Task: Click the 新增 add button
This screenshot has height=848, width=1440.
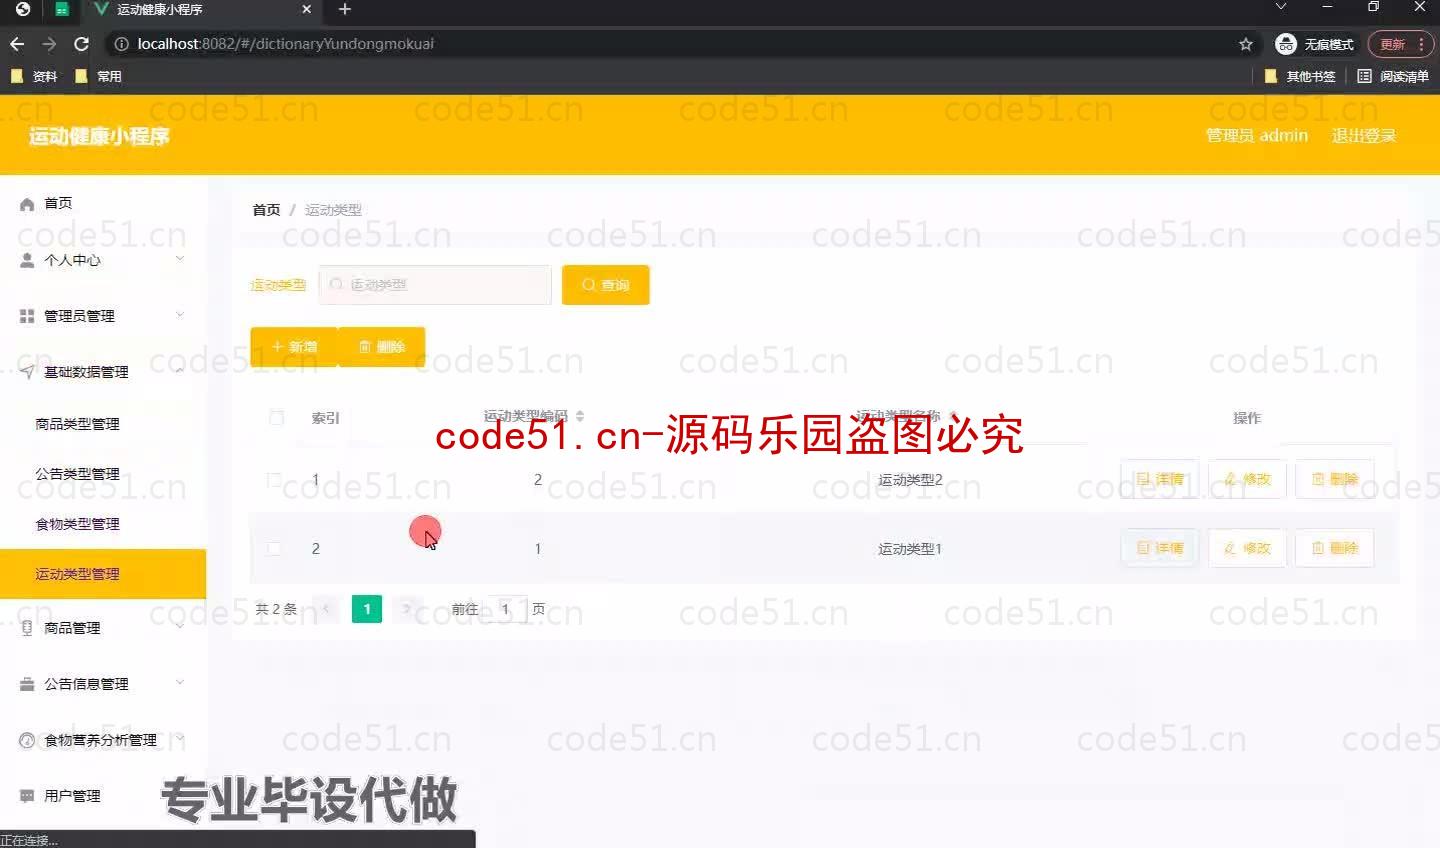Action: [x=294, y=347]
